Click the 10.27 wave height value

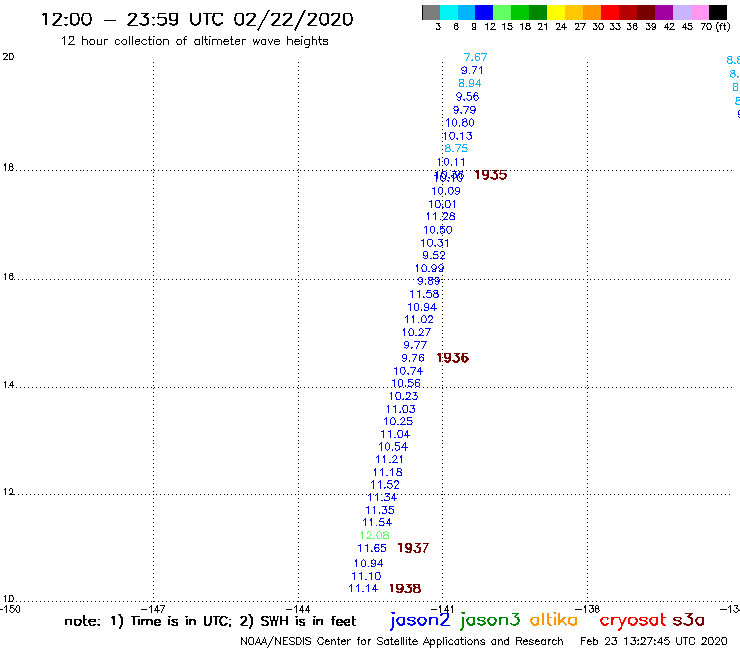coord(416,332)
